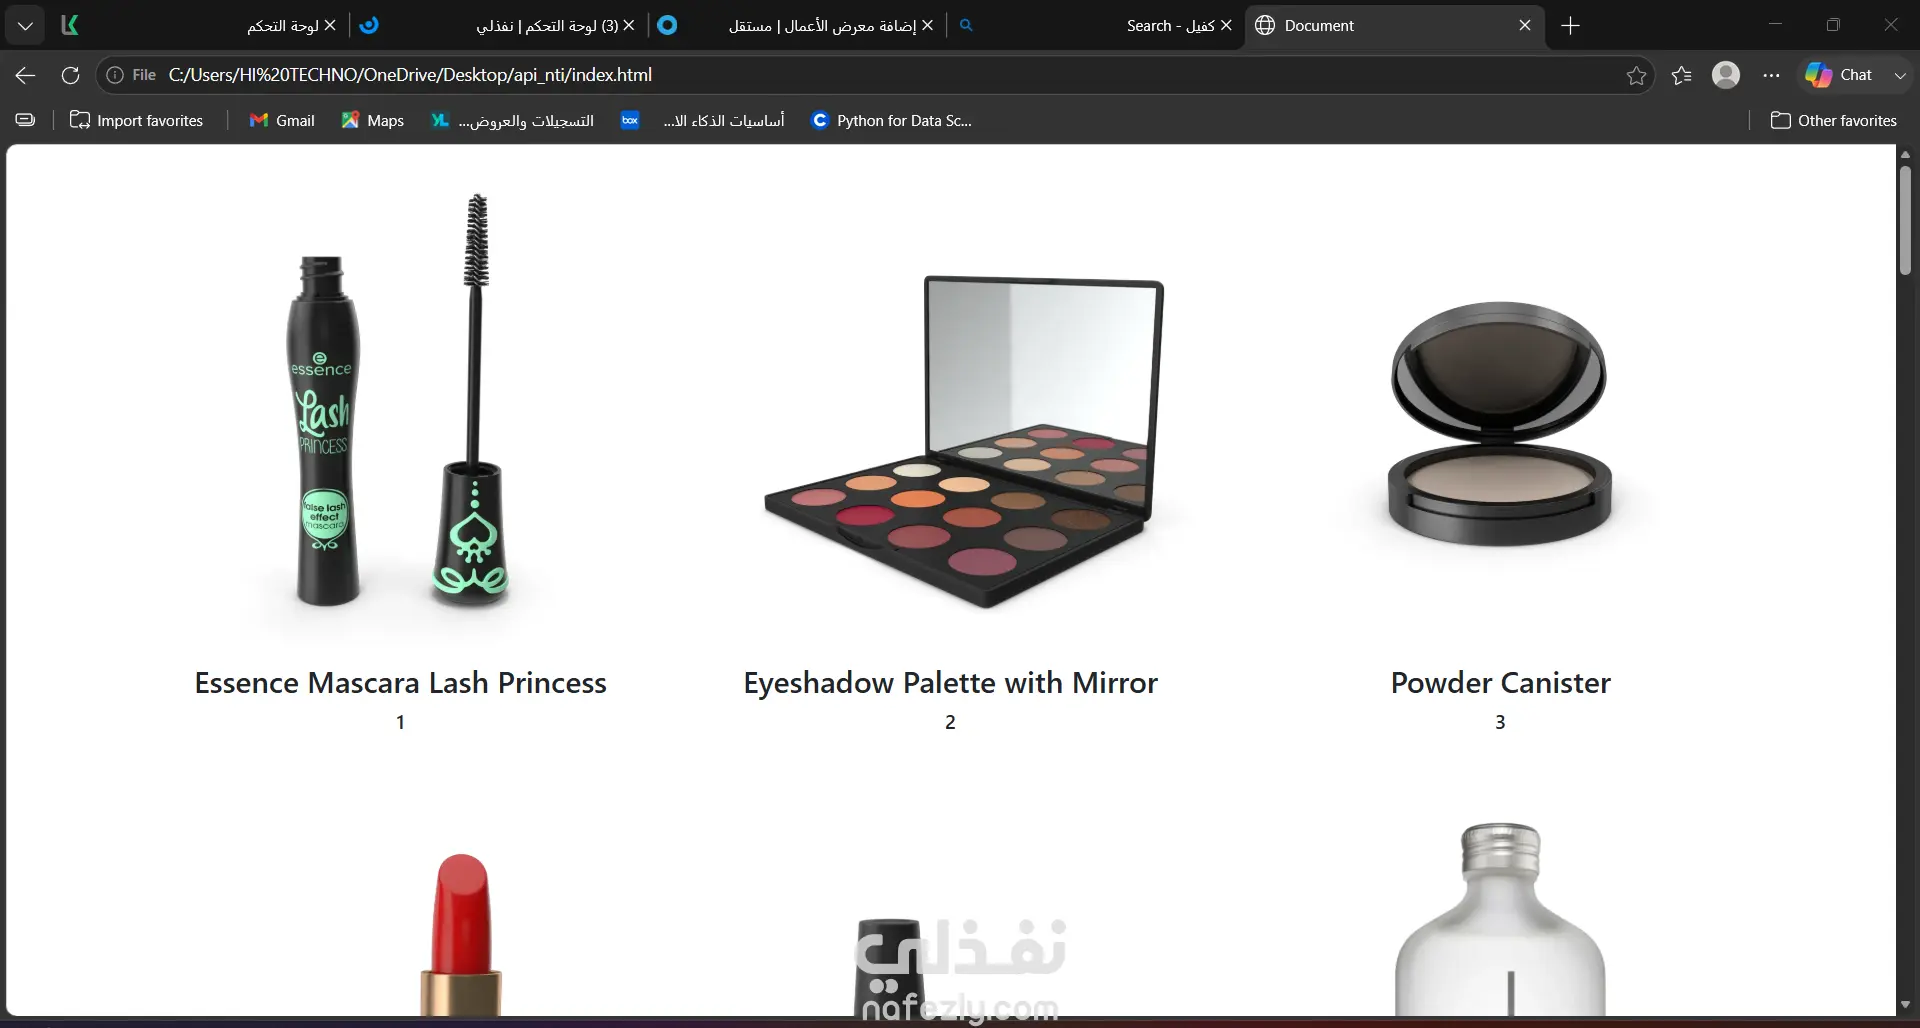Switch to the first لوحة التحكم tab
The width and height of the screenshot is (1920, 1028).
click(x=200, y=26)
